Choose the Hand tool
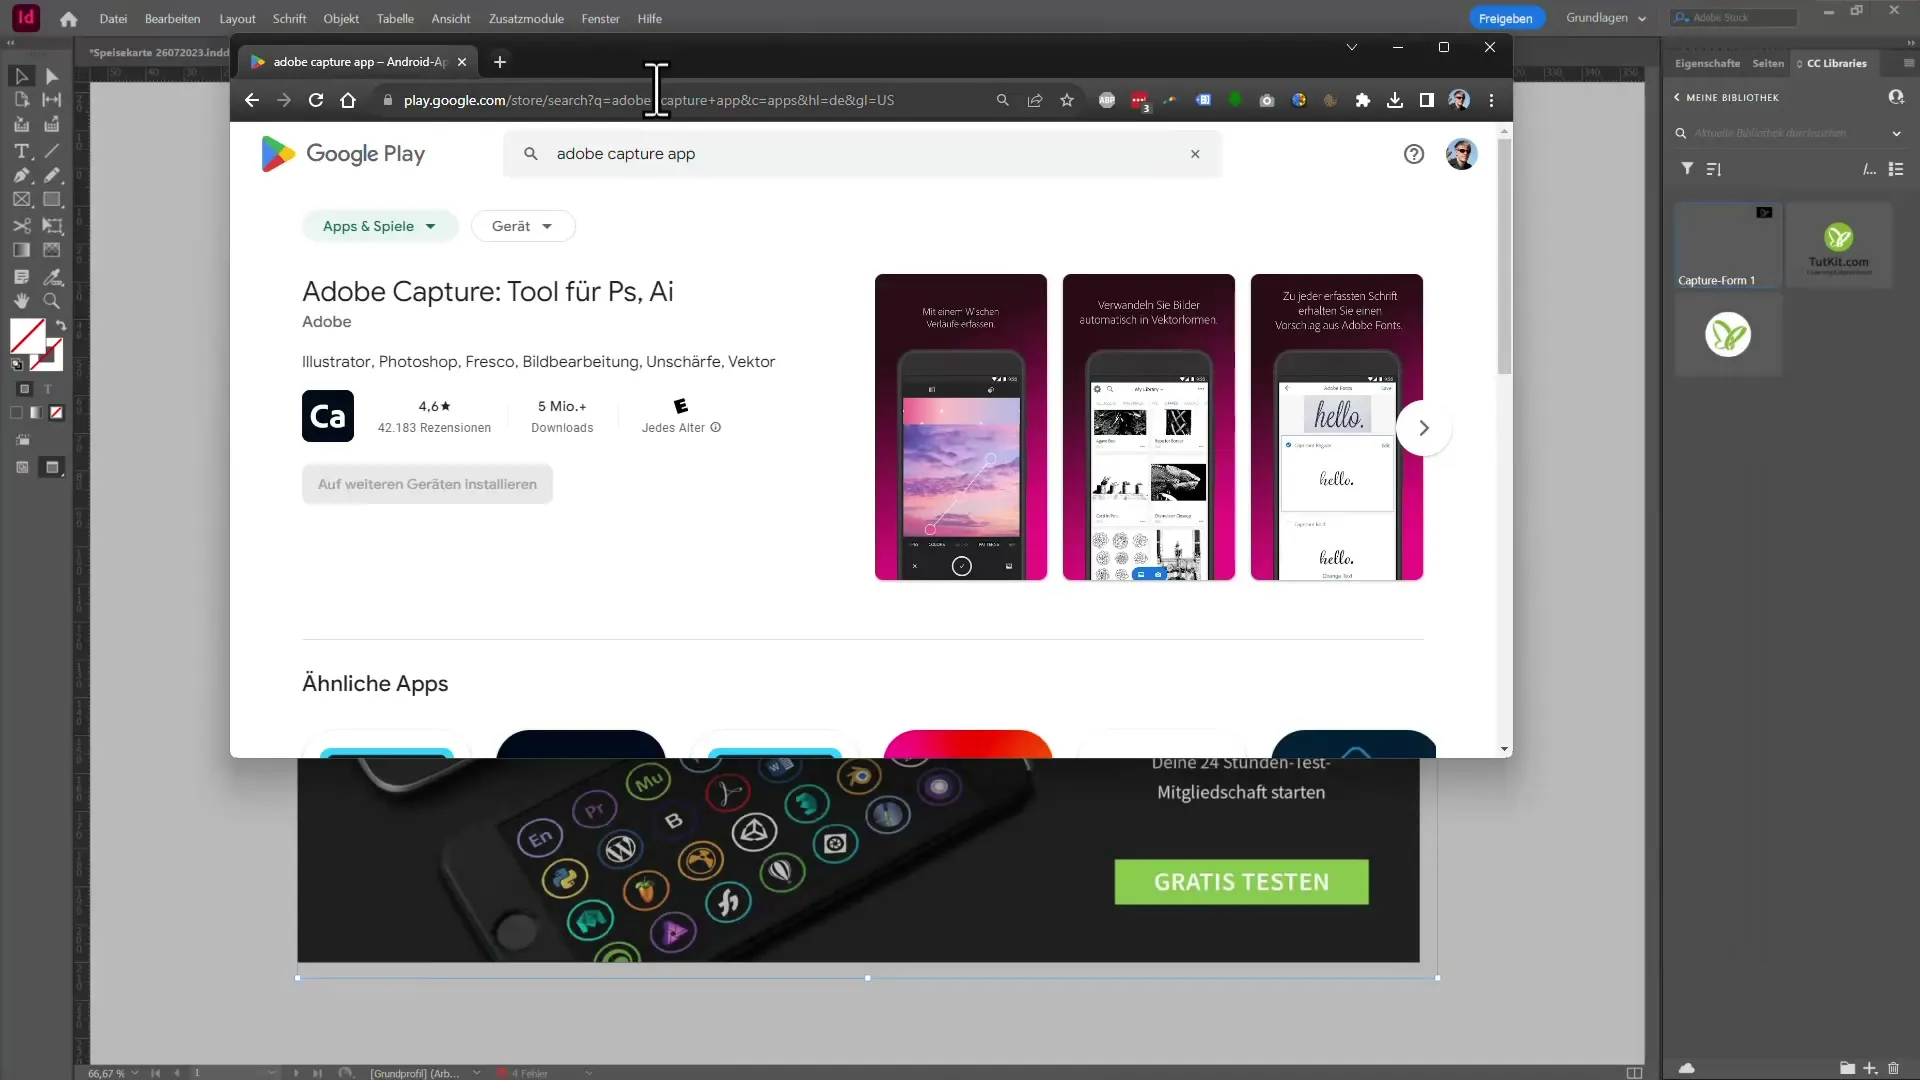The height and width of the screenshot is (1080, 1920). pyautogui.click(x=21, y=301)
